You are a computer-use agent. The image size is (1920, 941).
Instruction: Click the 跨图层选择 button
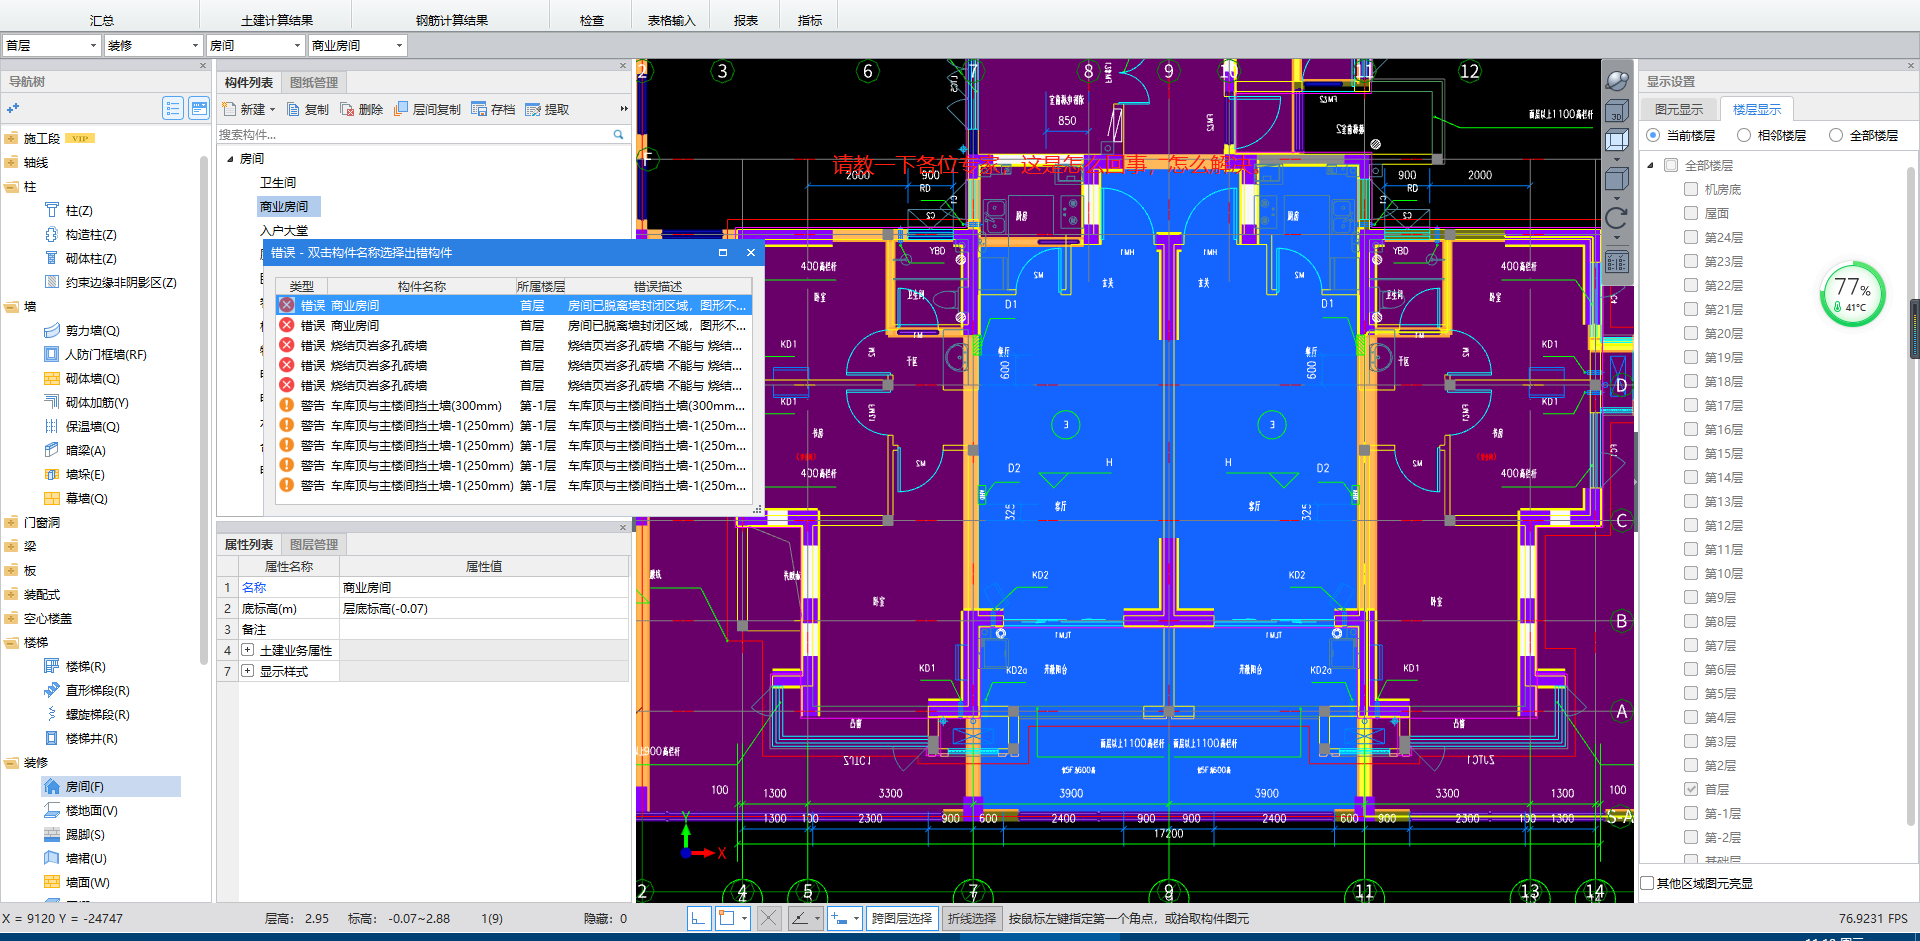point(902,918)
